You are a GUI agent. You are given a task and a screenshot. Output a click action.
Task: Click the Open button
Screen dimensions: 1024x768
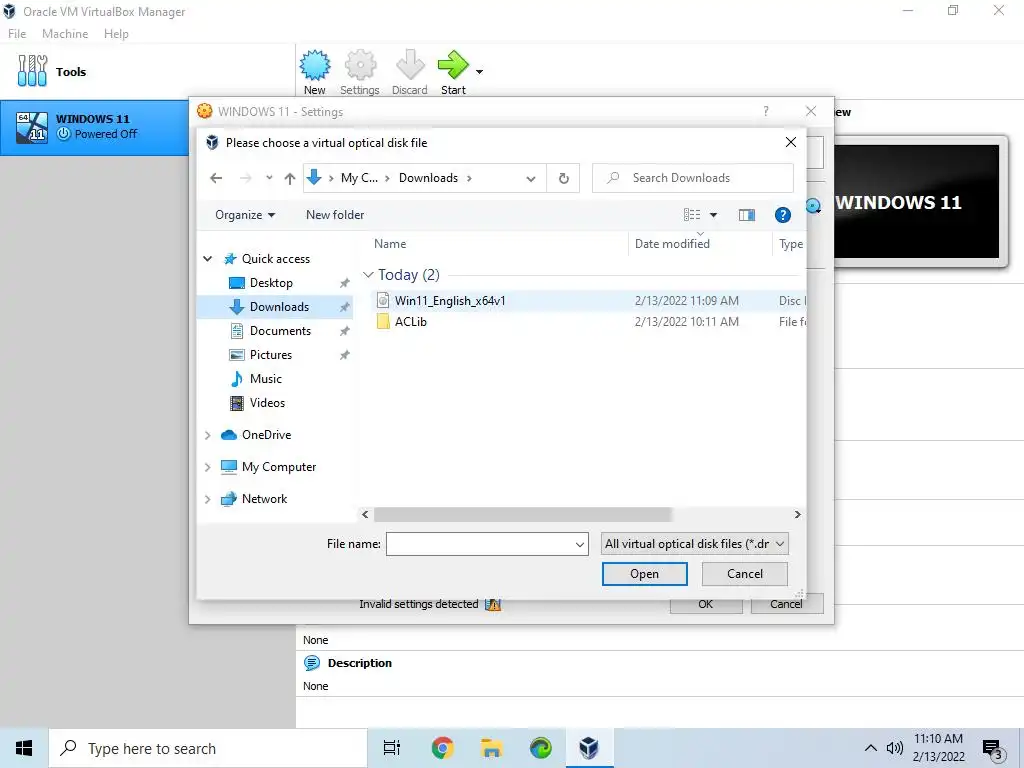tap(645, 574)
